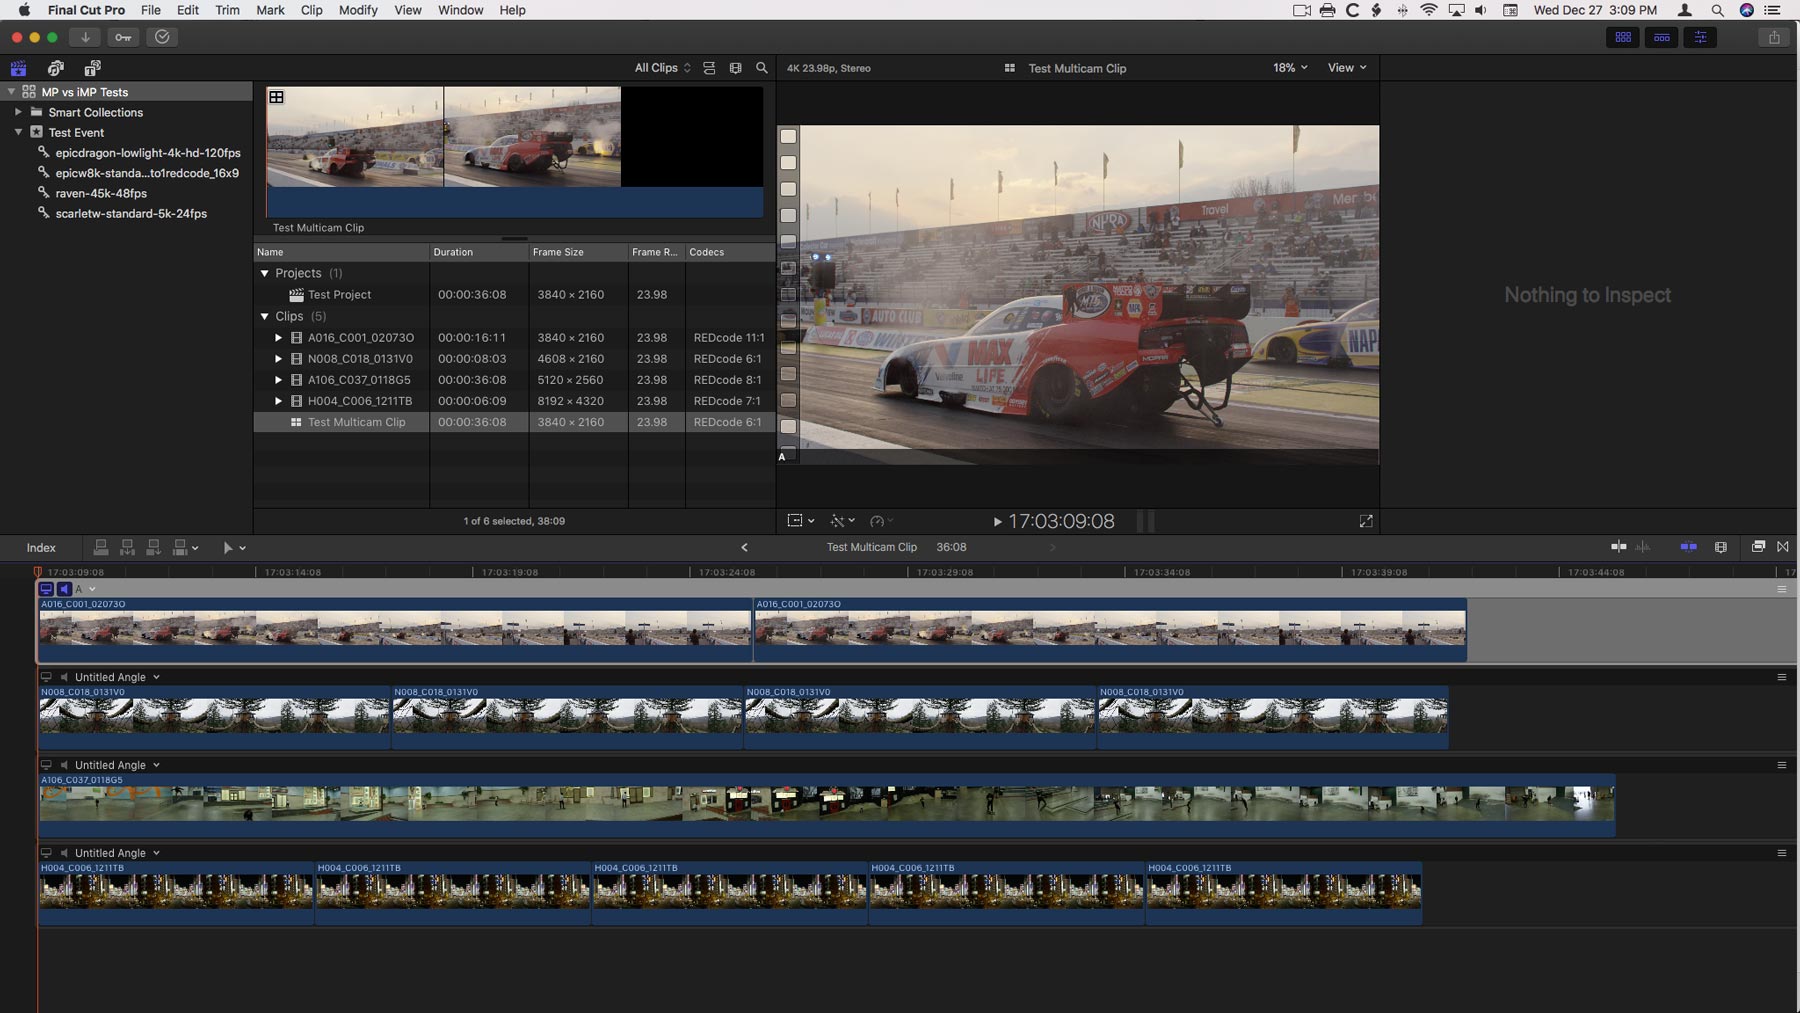The image size is (1800, 1013).
Task: Toggle audio skimming waveform icon
Action: click(1643, 547)
